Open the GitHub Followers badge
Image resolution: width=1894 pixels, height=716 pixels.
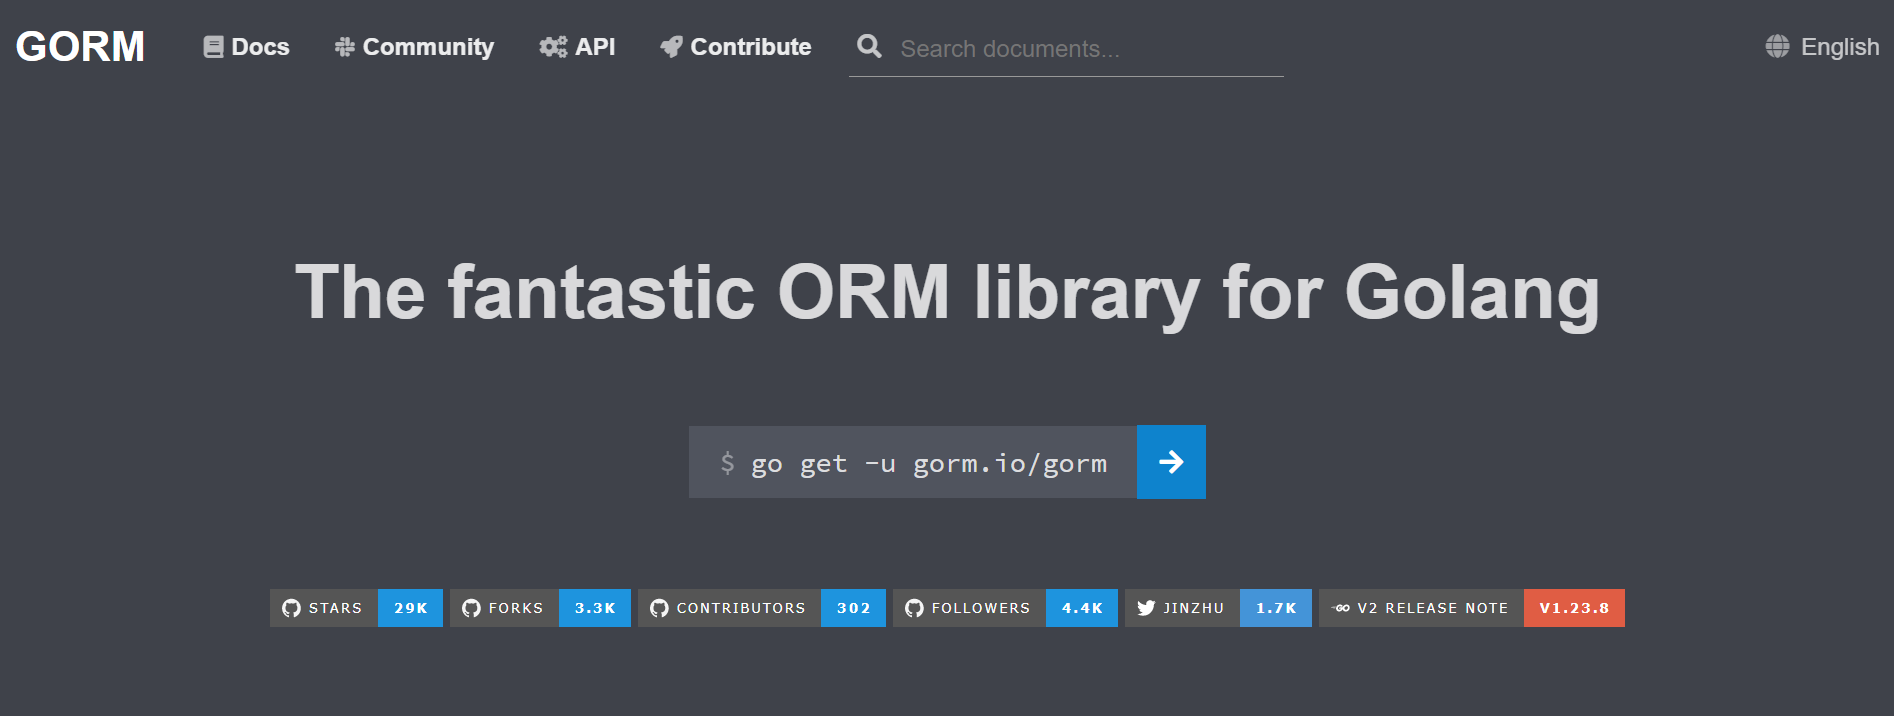(x=1005, y=608)
